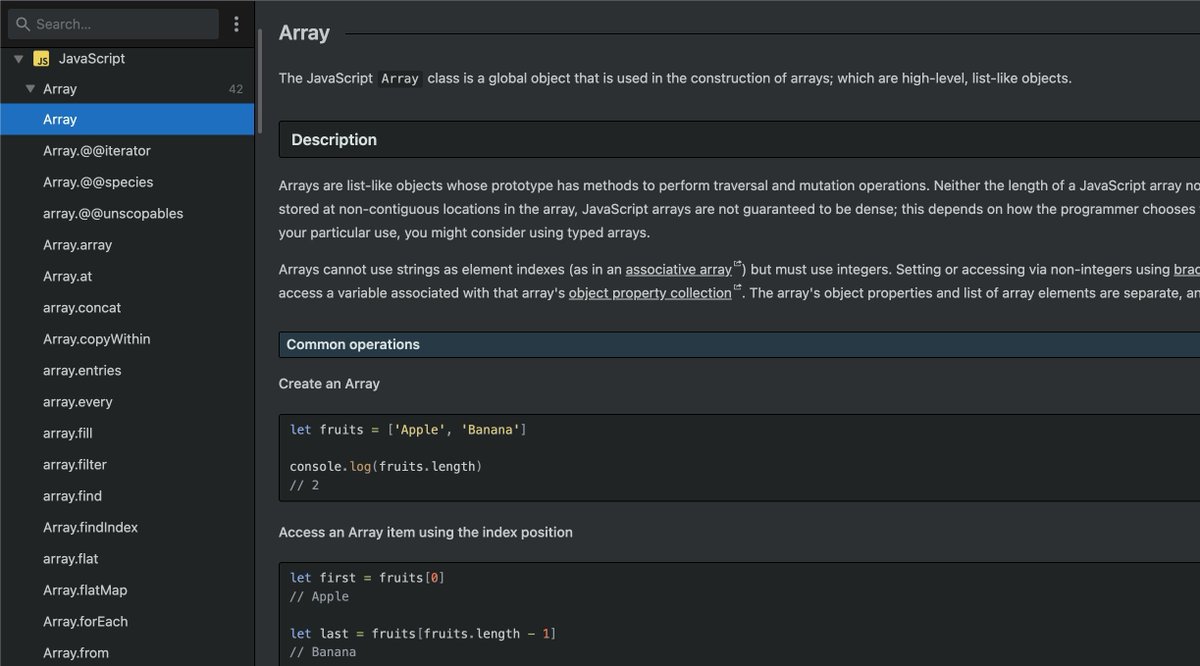The height and width of the screenshot is (666, 1200).
Task: Collapse the Array group disclosure triangle
Action: [x=30, y=89]
